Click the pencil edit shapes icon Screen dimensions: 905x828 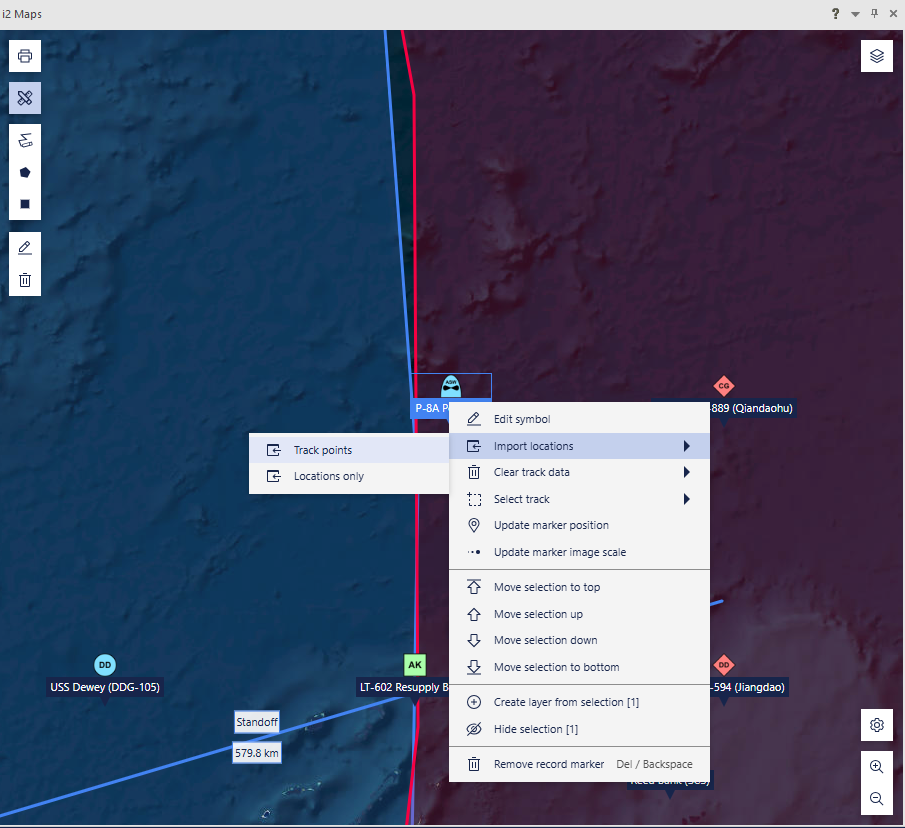tap(25, 247)
